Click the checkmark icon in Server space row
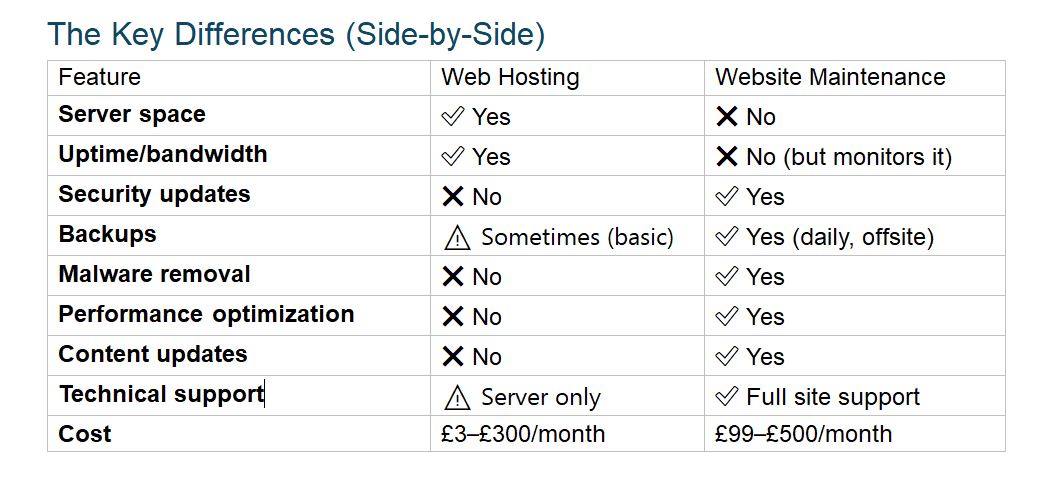Screen dimensions: 1045x497 453,117
